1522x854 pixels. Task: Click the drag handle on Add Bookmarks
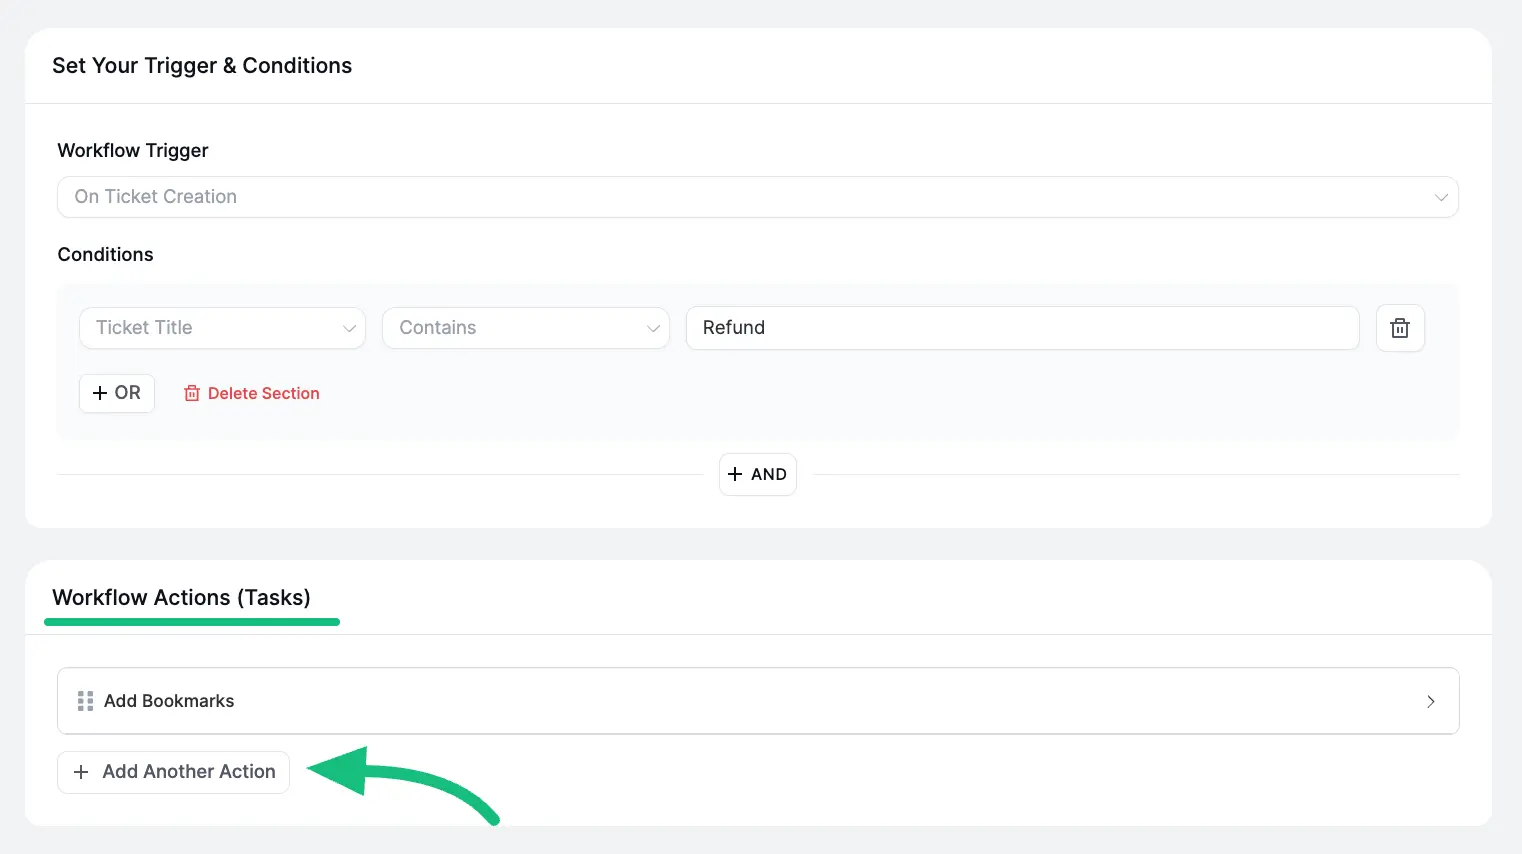coord(85,700)
